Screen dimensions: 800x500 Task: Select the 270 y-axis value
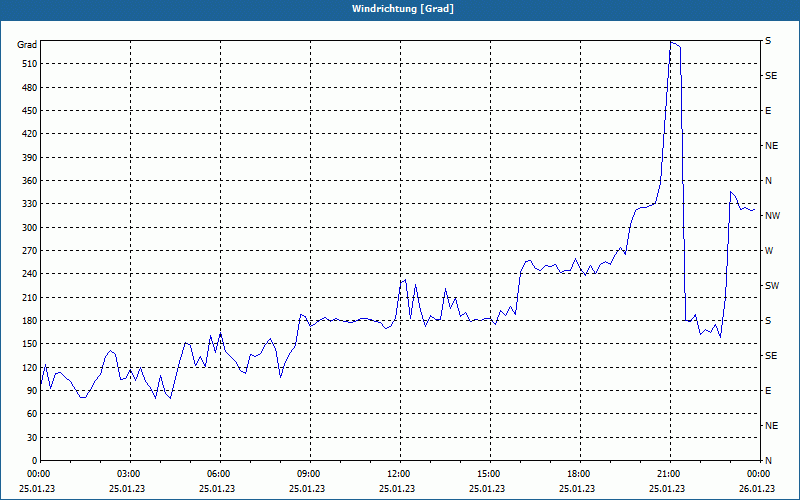[x=30, y=251]
